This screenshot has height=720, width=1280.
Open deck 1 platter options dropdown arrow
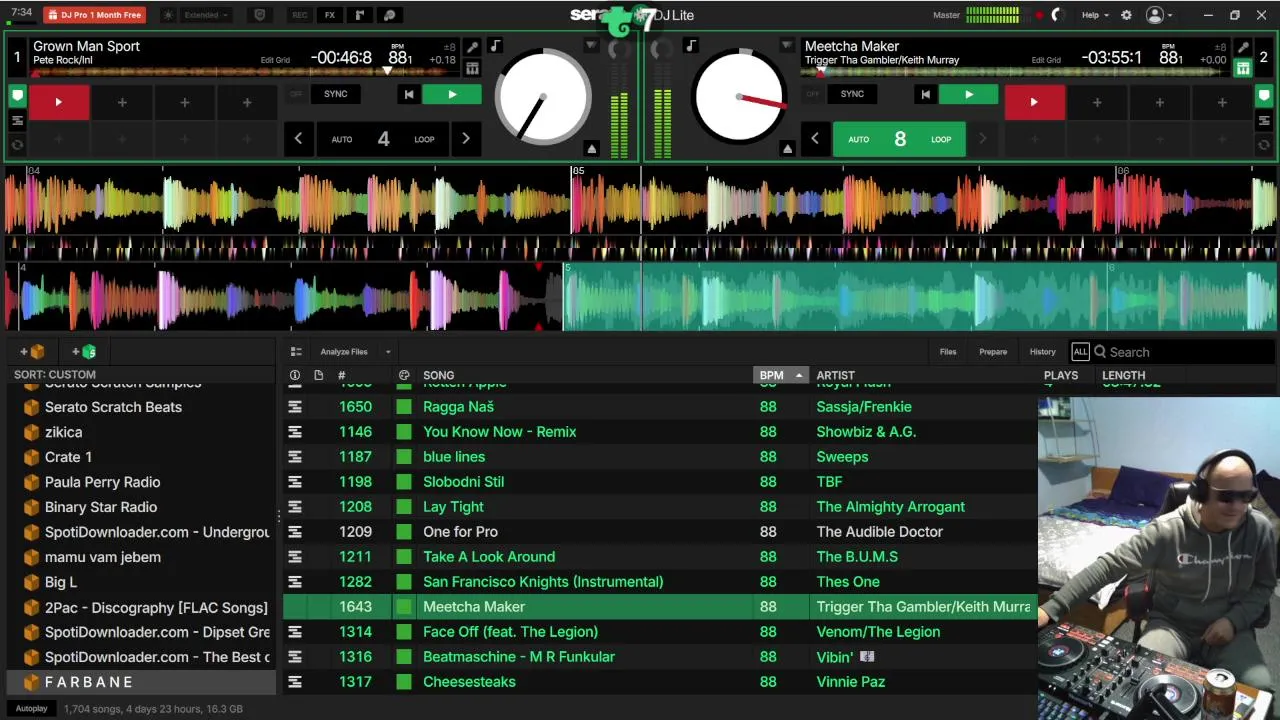click(x=591, y=46)
